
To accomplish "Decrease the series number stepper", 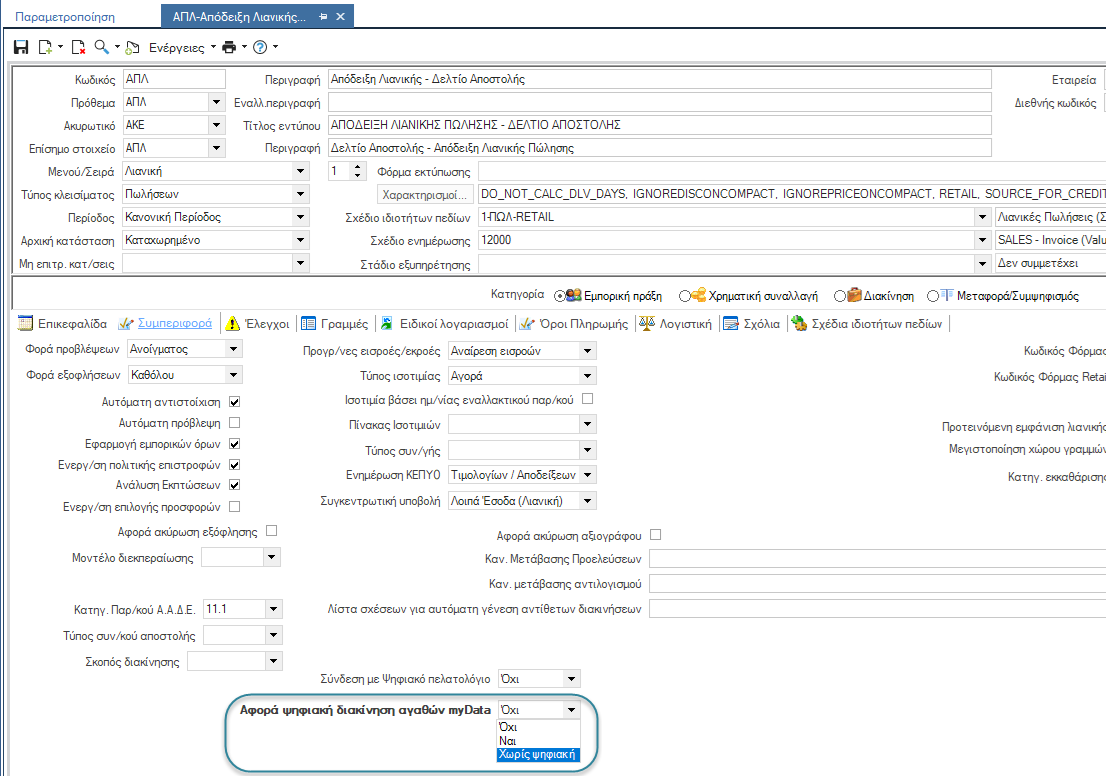I will click(358, 175).
